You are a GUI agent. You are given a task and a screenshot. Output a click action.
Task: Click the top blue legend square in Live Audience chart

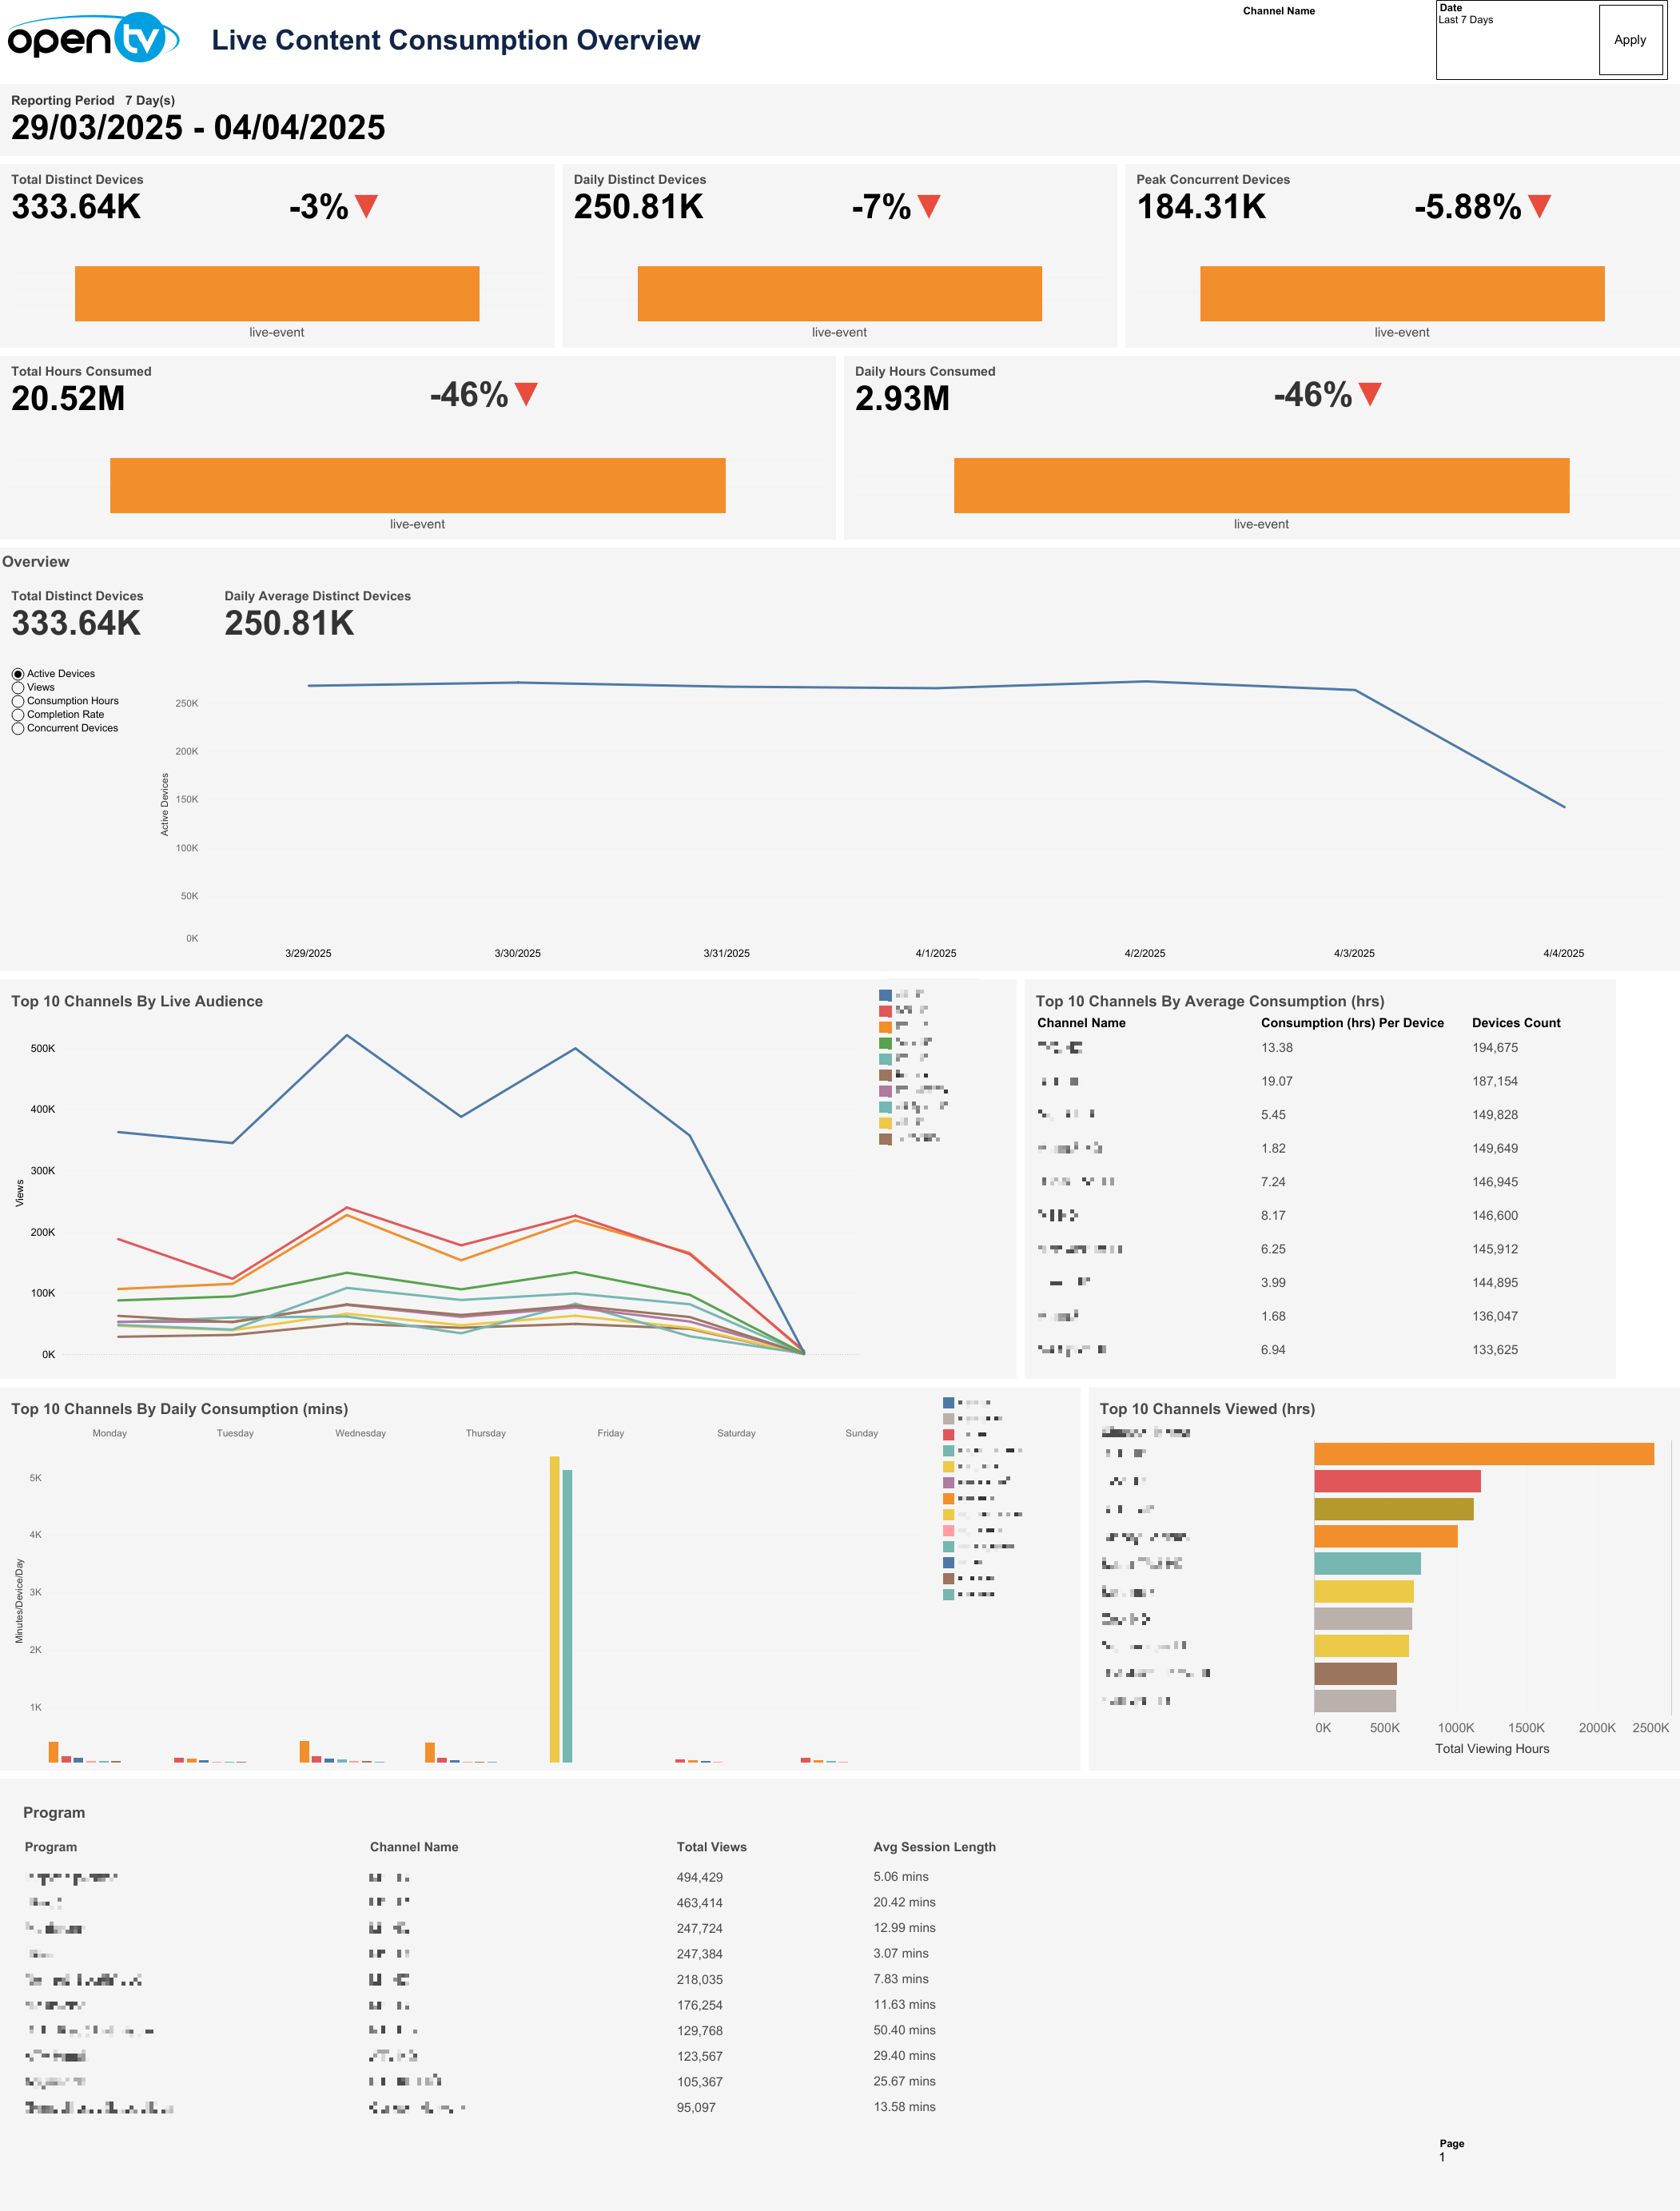tap(885, 995)
